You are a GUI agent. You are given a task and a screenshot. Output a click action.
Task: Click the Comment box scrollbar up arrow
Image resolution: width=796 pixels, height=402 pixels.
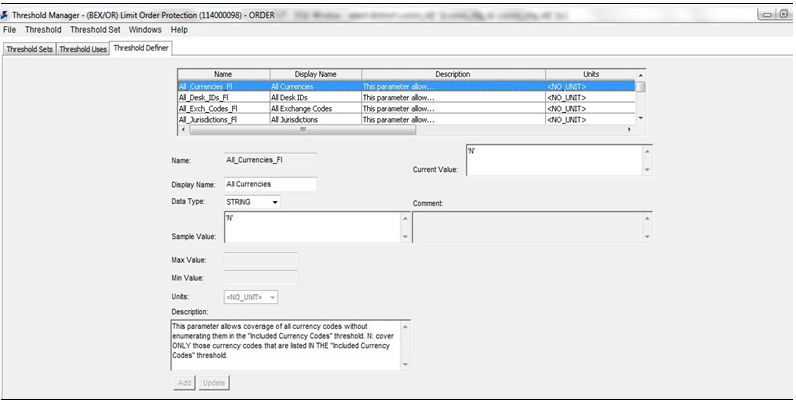(647, 218)
